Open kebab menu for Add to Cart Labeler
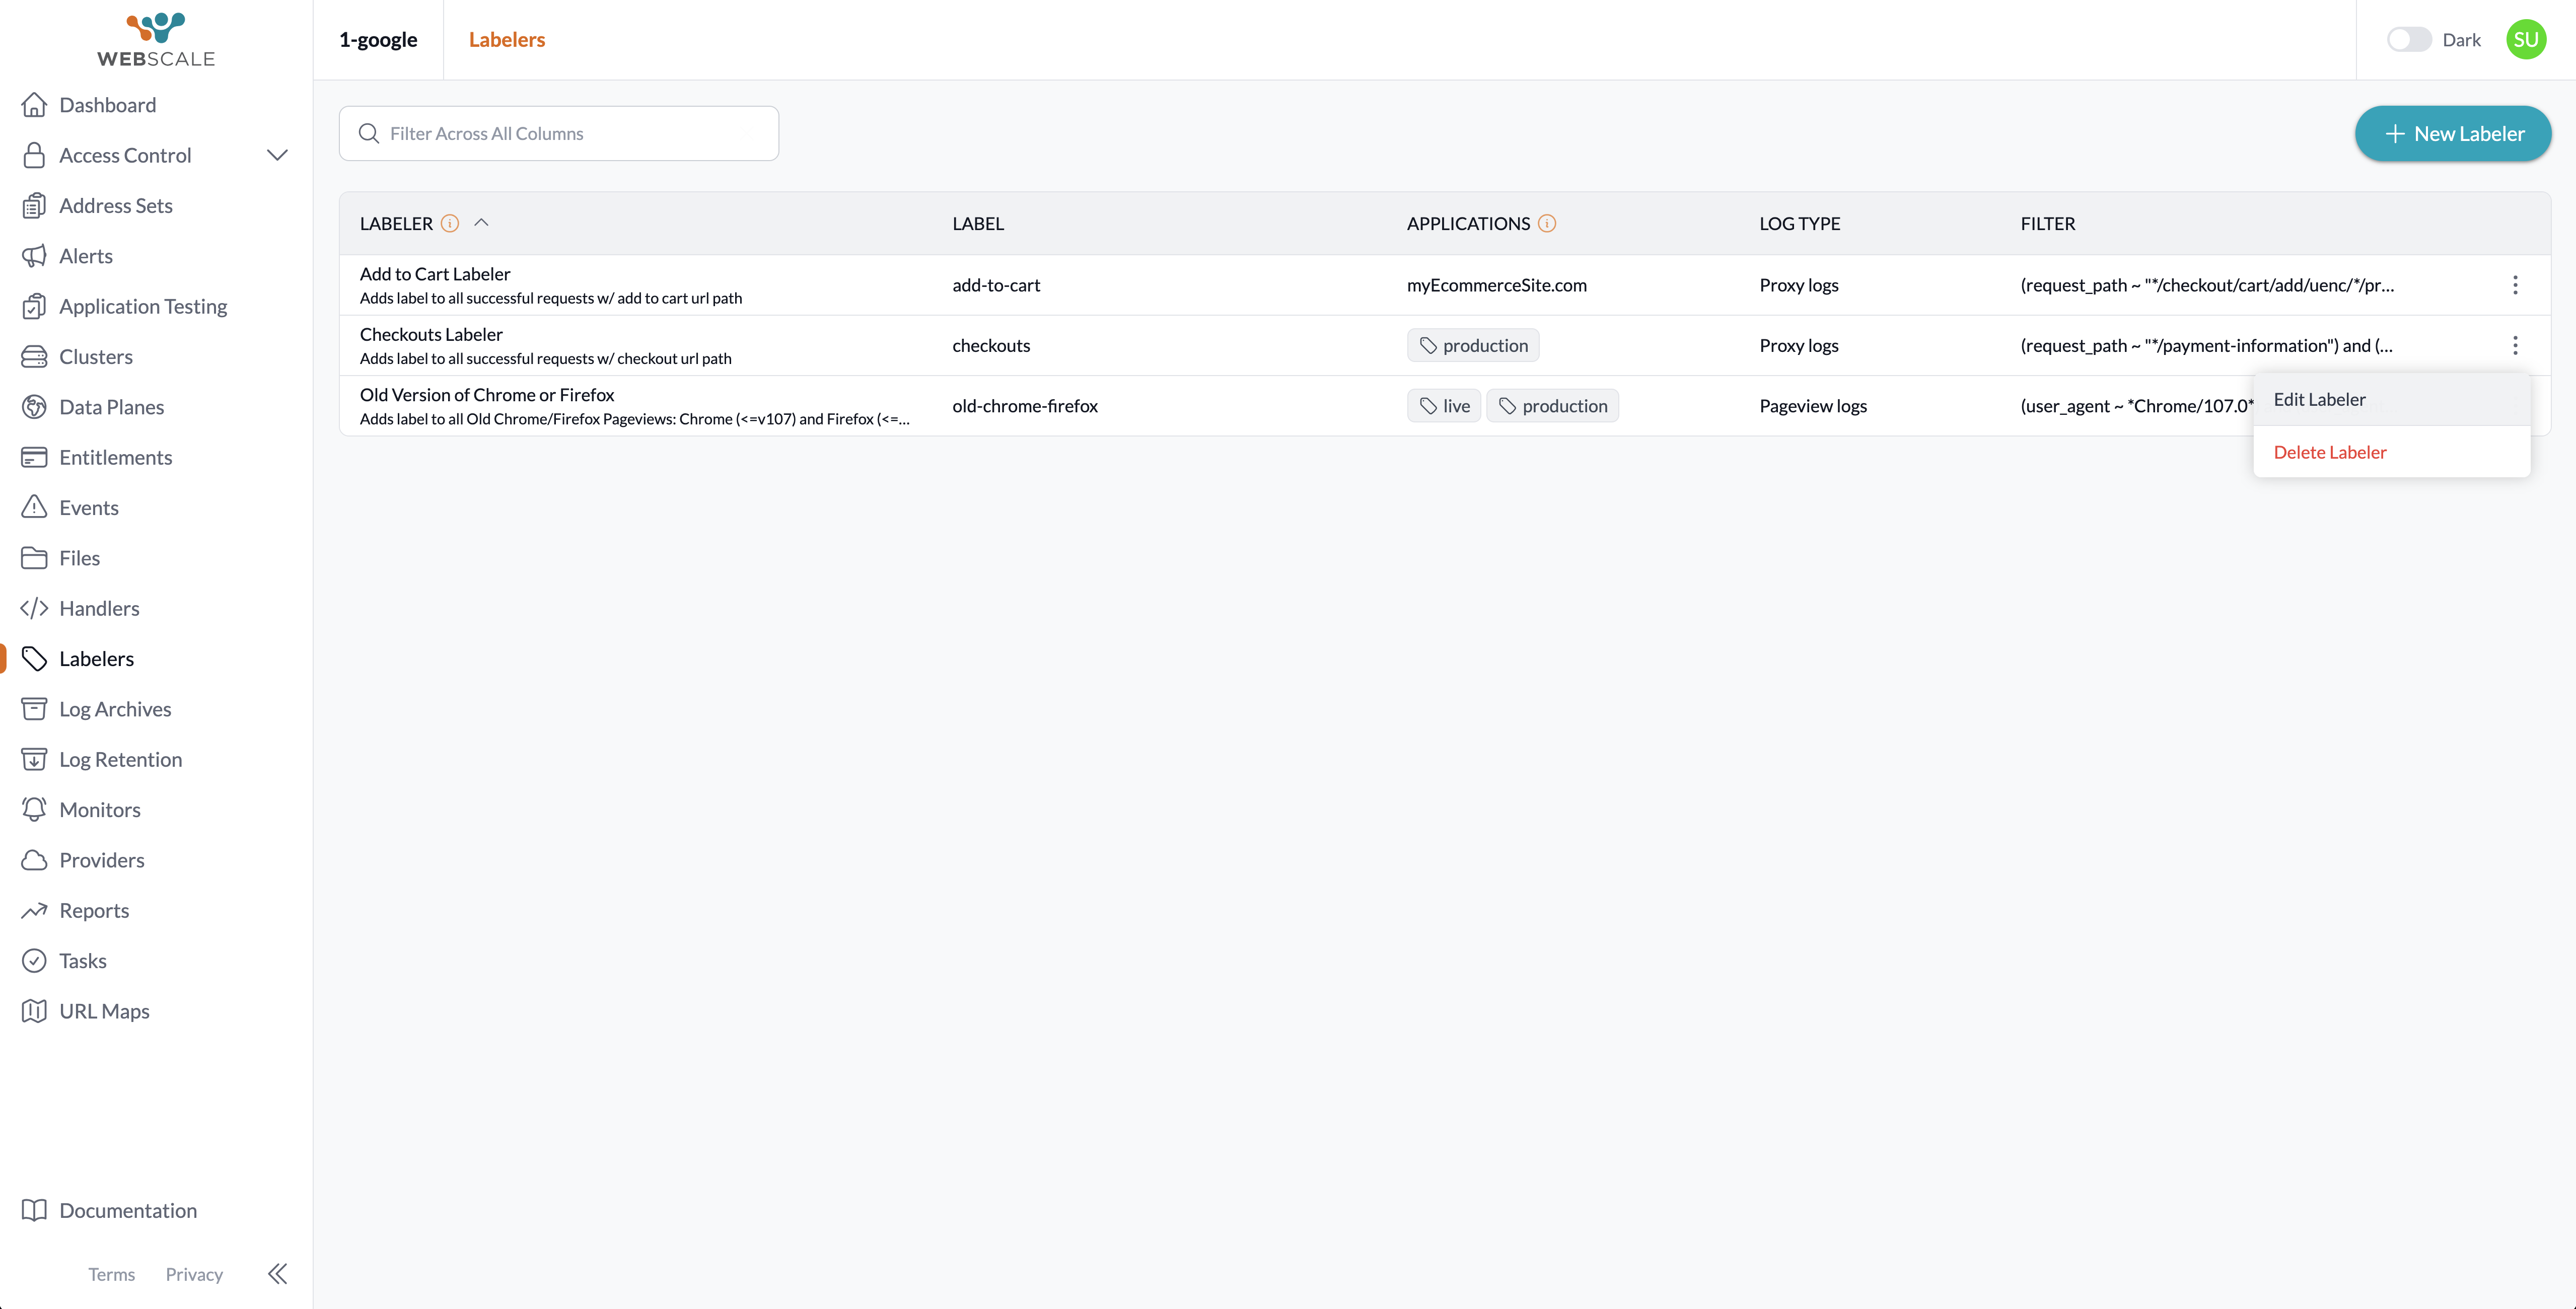Viewport: 2576px width, 1309px height. [2515, 285]
